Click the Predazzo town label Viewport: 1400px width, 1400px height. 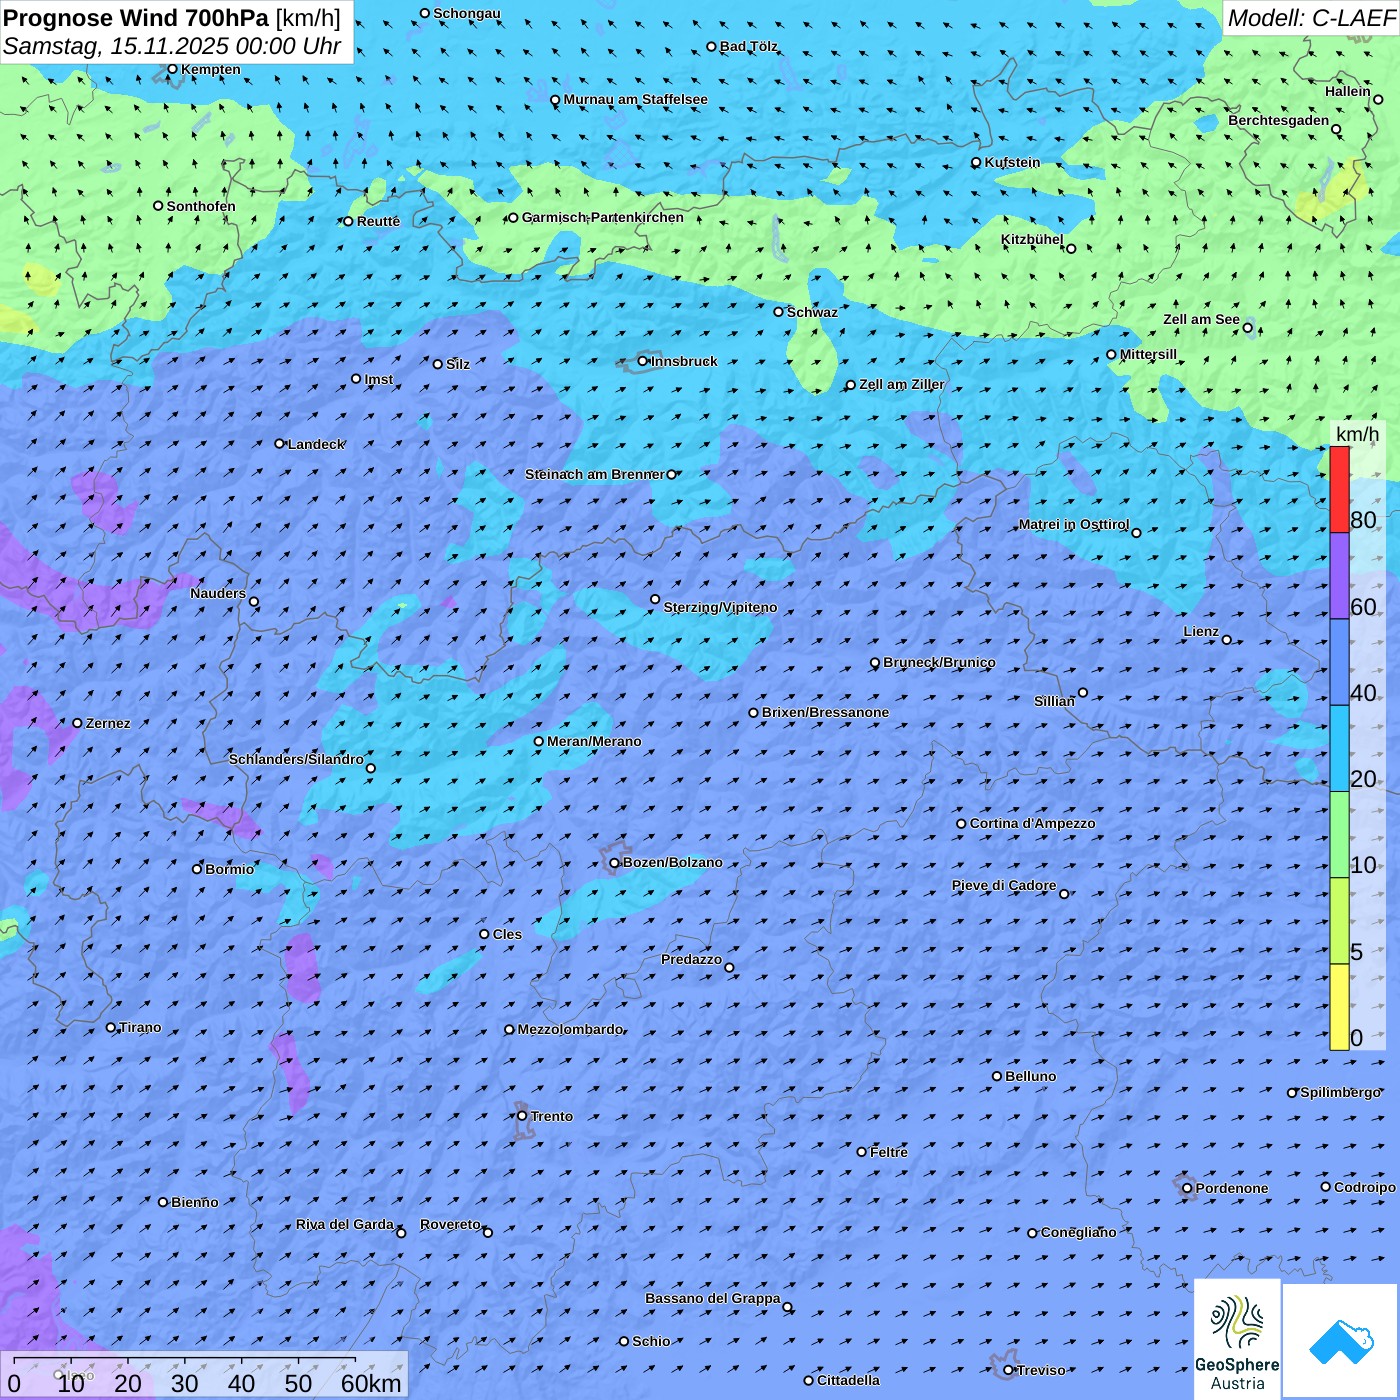691,959
